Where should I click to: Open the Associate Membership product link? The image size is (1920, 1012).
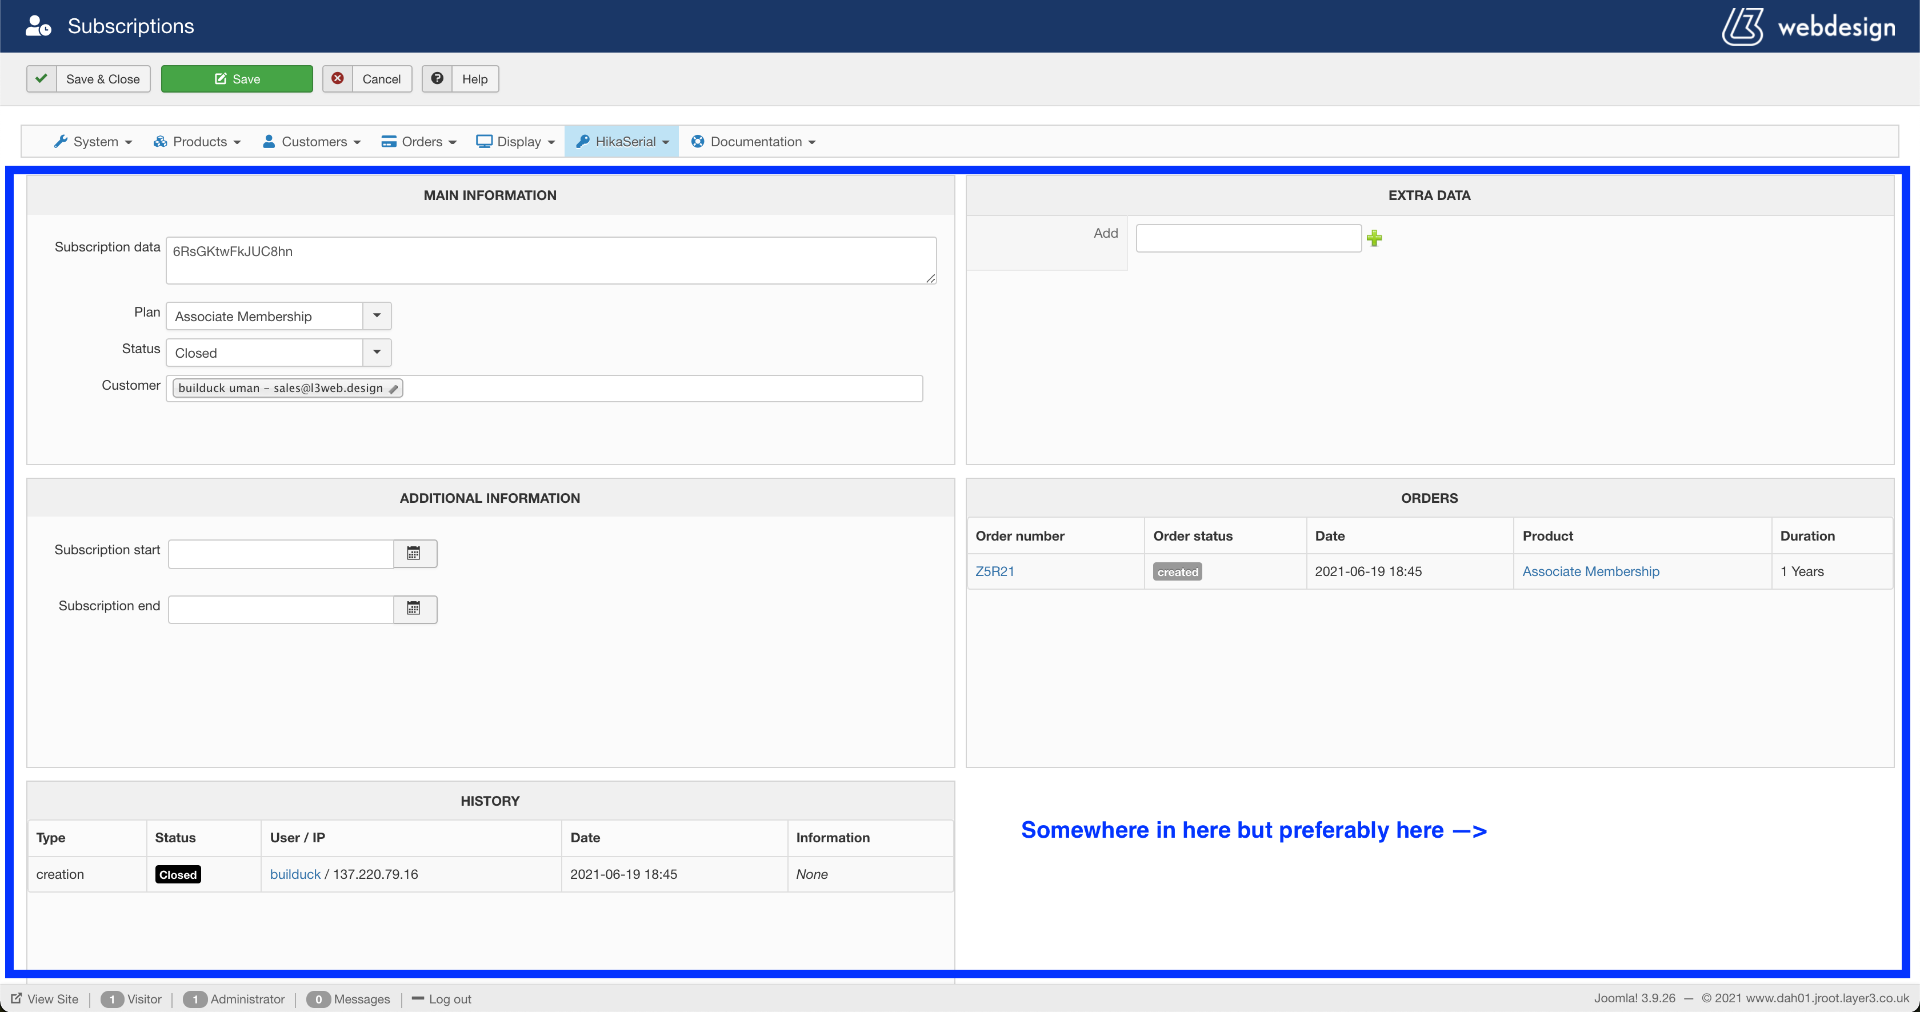coord(1590,572)
